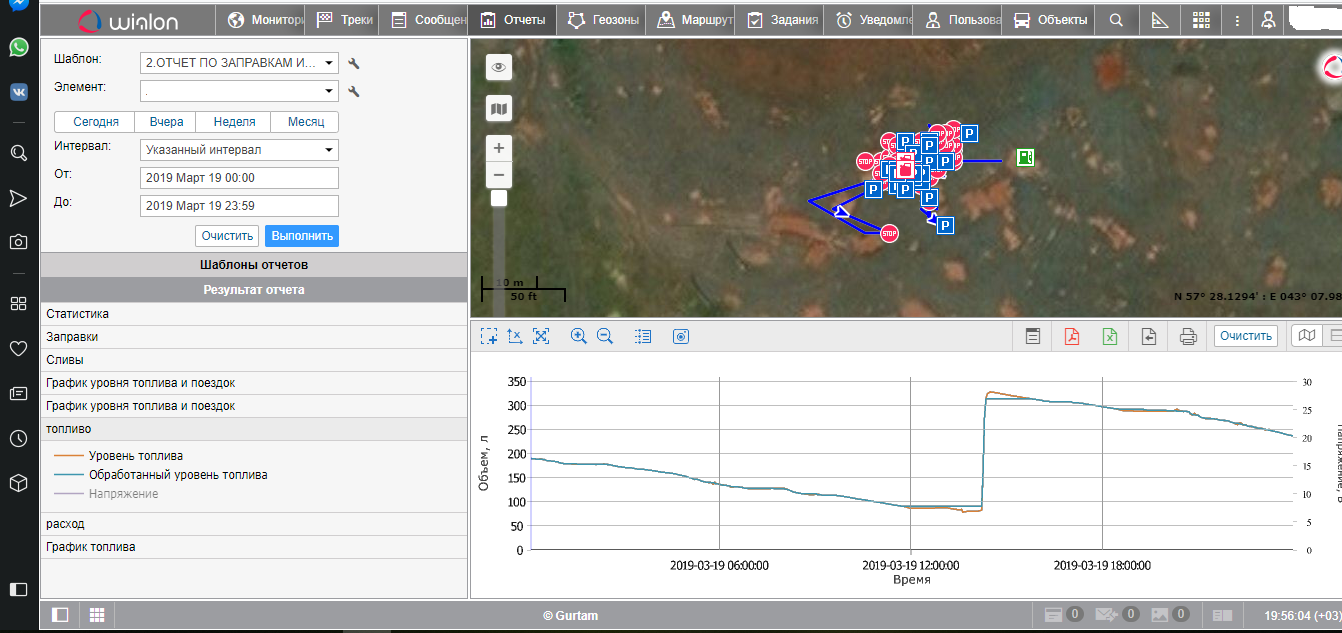This screenshot has height=633, width=1342.
Task: Export the report to Excel
Action: [1110, 336]
